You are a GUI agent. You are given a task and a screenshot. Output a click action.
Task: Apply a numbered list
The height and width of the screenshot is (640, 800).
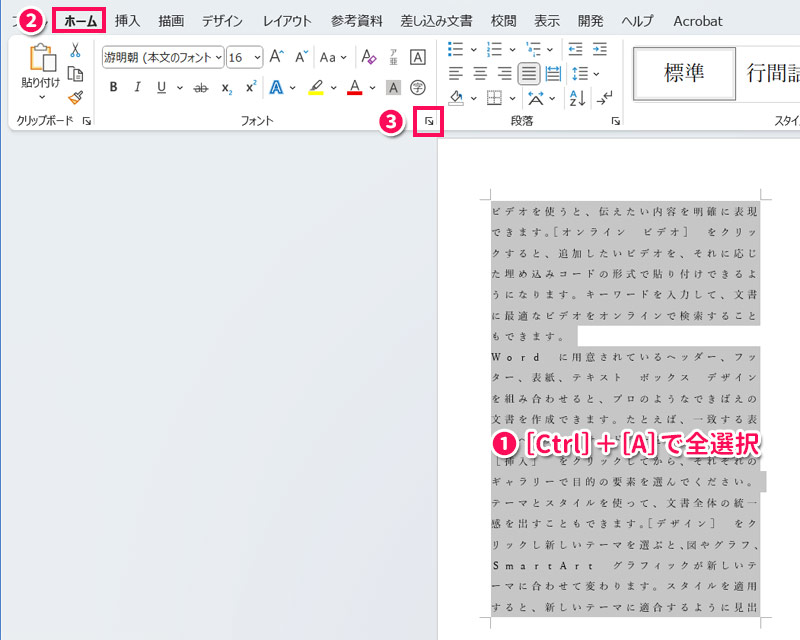(x=494, y=49)
